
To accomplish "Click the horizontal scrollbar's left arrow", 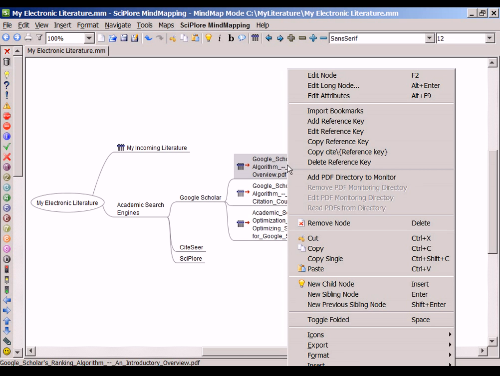I will pyautogui.click(x=31, y=351).
